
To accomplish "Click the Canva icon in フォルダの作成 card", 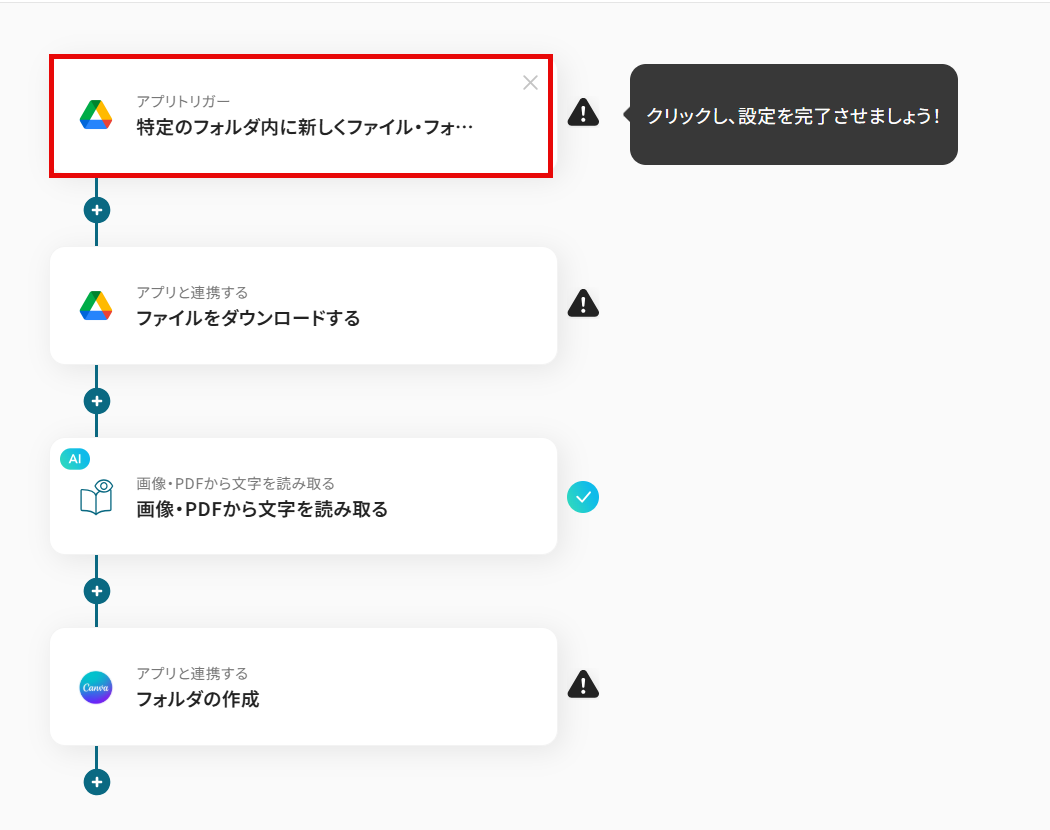I will 96,687.
